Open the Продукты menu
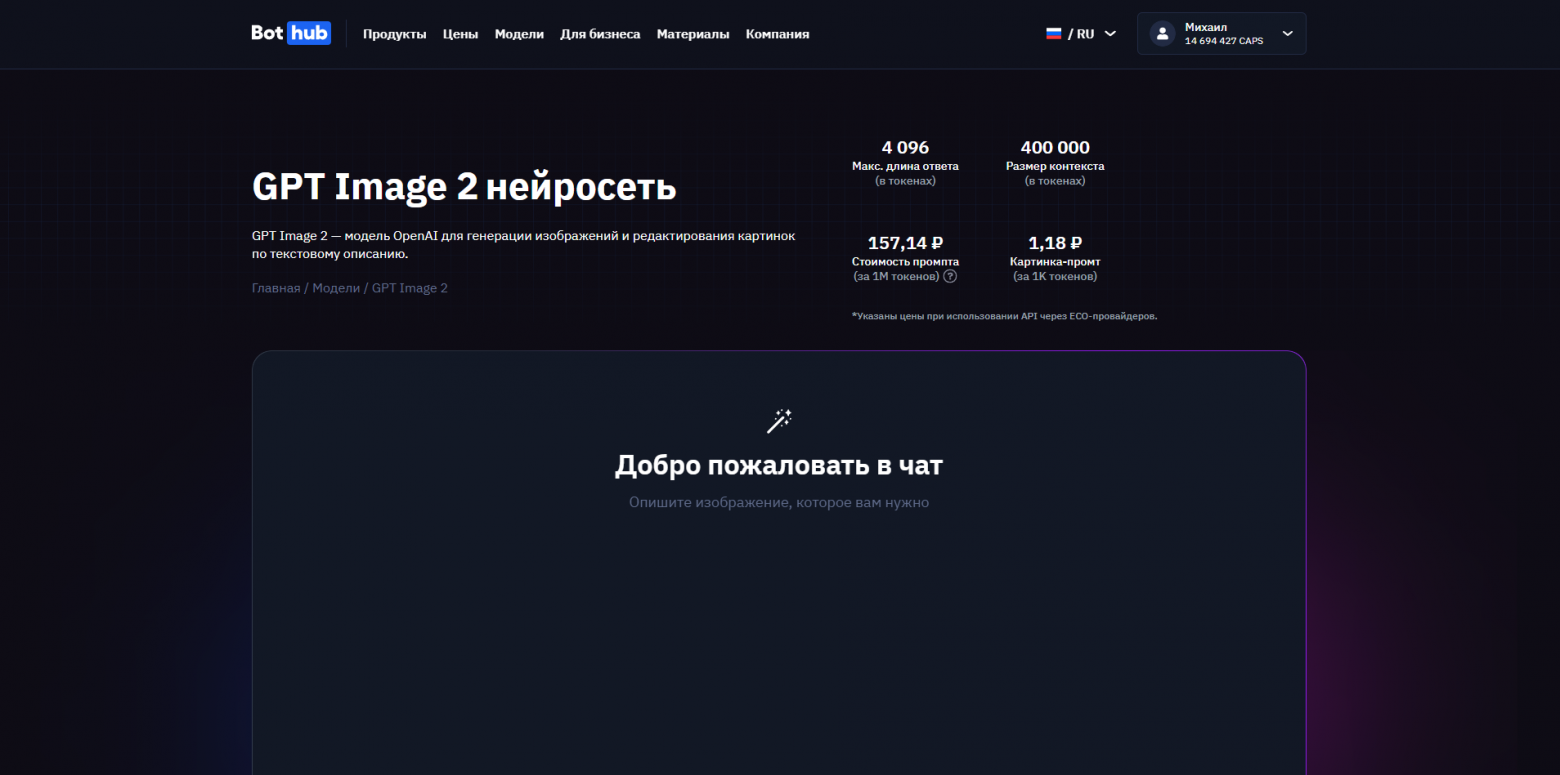 (395, 34)
